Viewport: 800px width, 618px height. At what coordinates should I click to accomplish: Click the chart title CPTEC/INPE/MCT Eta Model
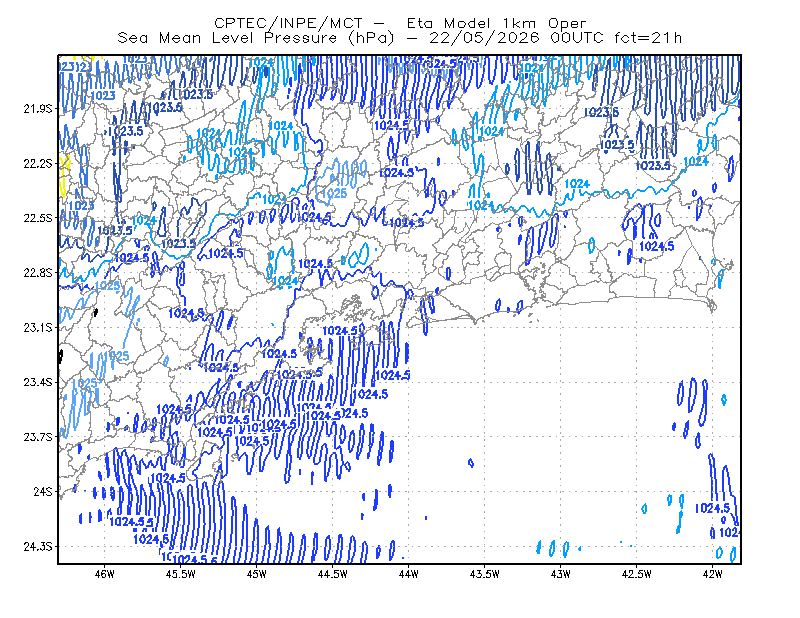click(x=400, y=23)
